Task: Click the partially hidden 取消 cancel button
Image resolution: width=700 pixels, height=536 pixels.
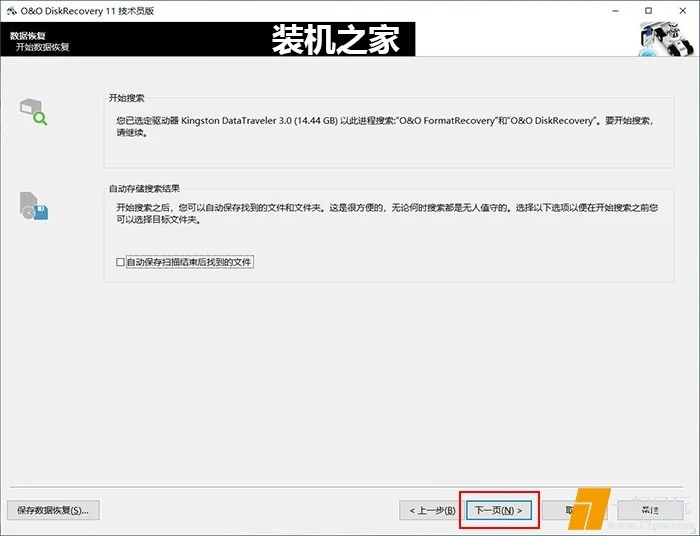Action: tap(568, 510)
